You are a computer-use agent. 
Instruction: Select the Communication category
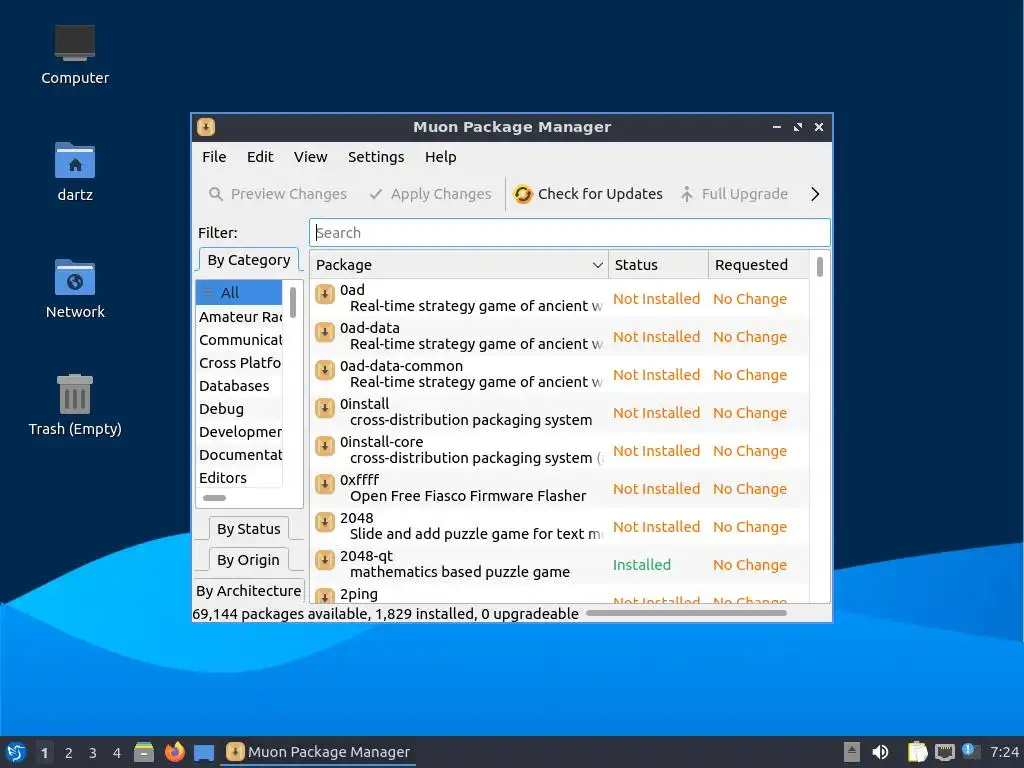[x=239, y=340]
